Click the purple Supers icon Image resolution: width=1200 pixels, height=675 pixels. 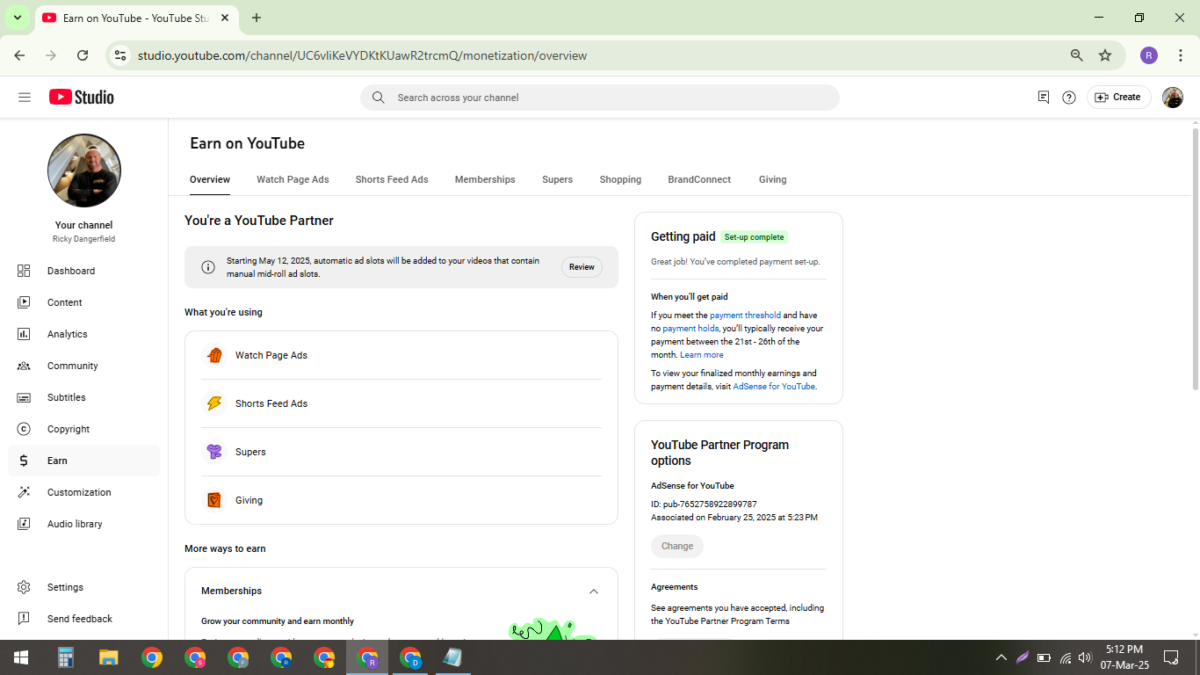pyautogui.click(x=214, y=452)
